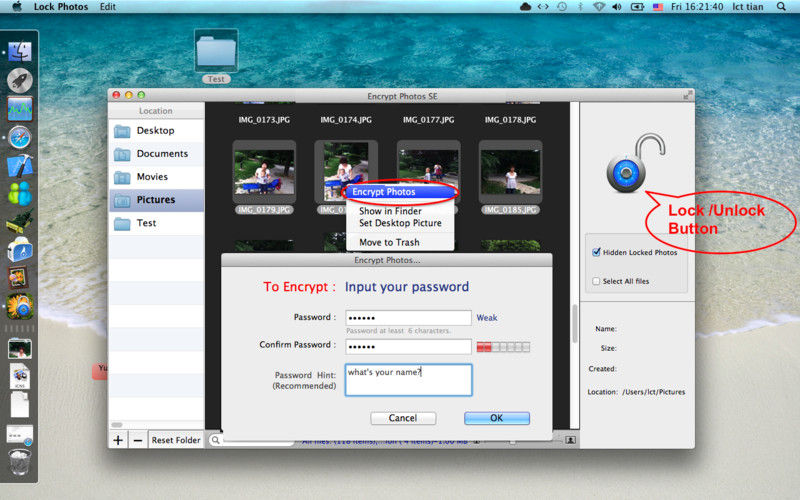Select the IMG_0179.JPG photo thumbnail
The width and height of the screenshot is (800, 500).
click(264, 172)
